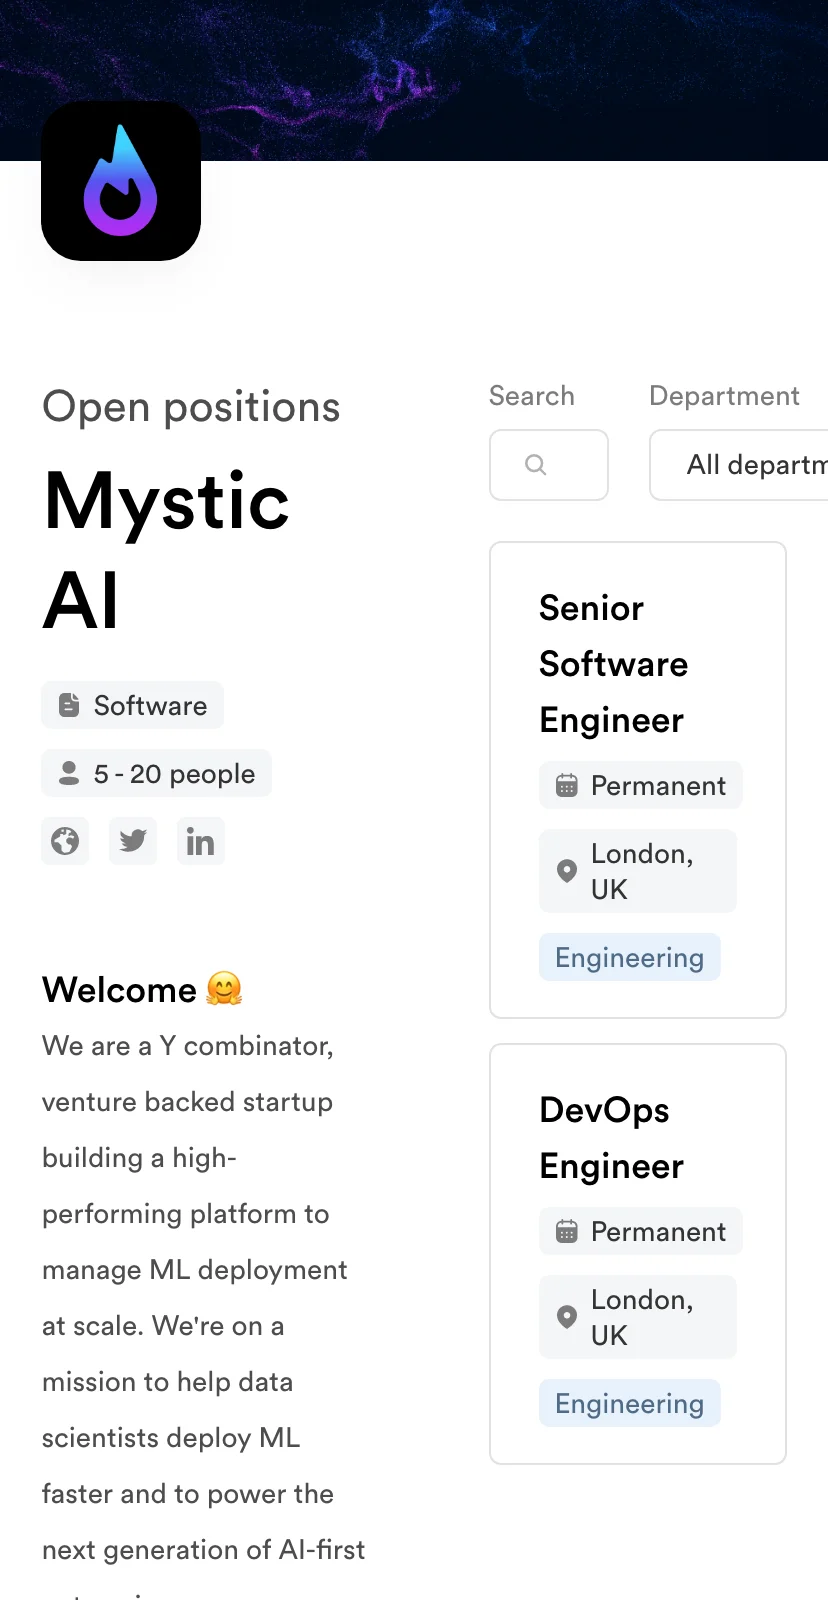Open Mystic AI's LinkedIn page

click(x=201, y=841)
